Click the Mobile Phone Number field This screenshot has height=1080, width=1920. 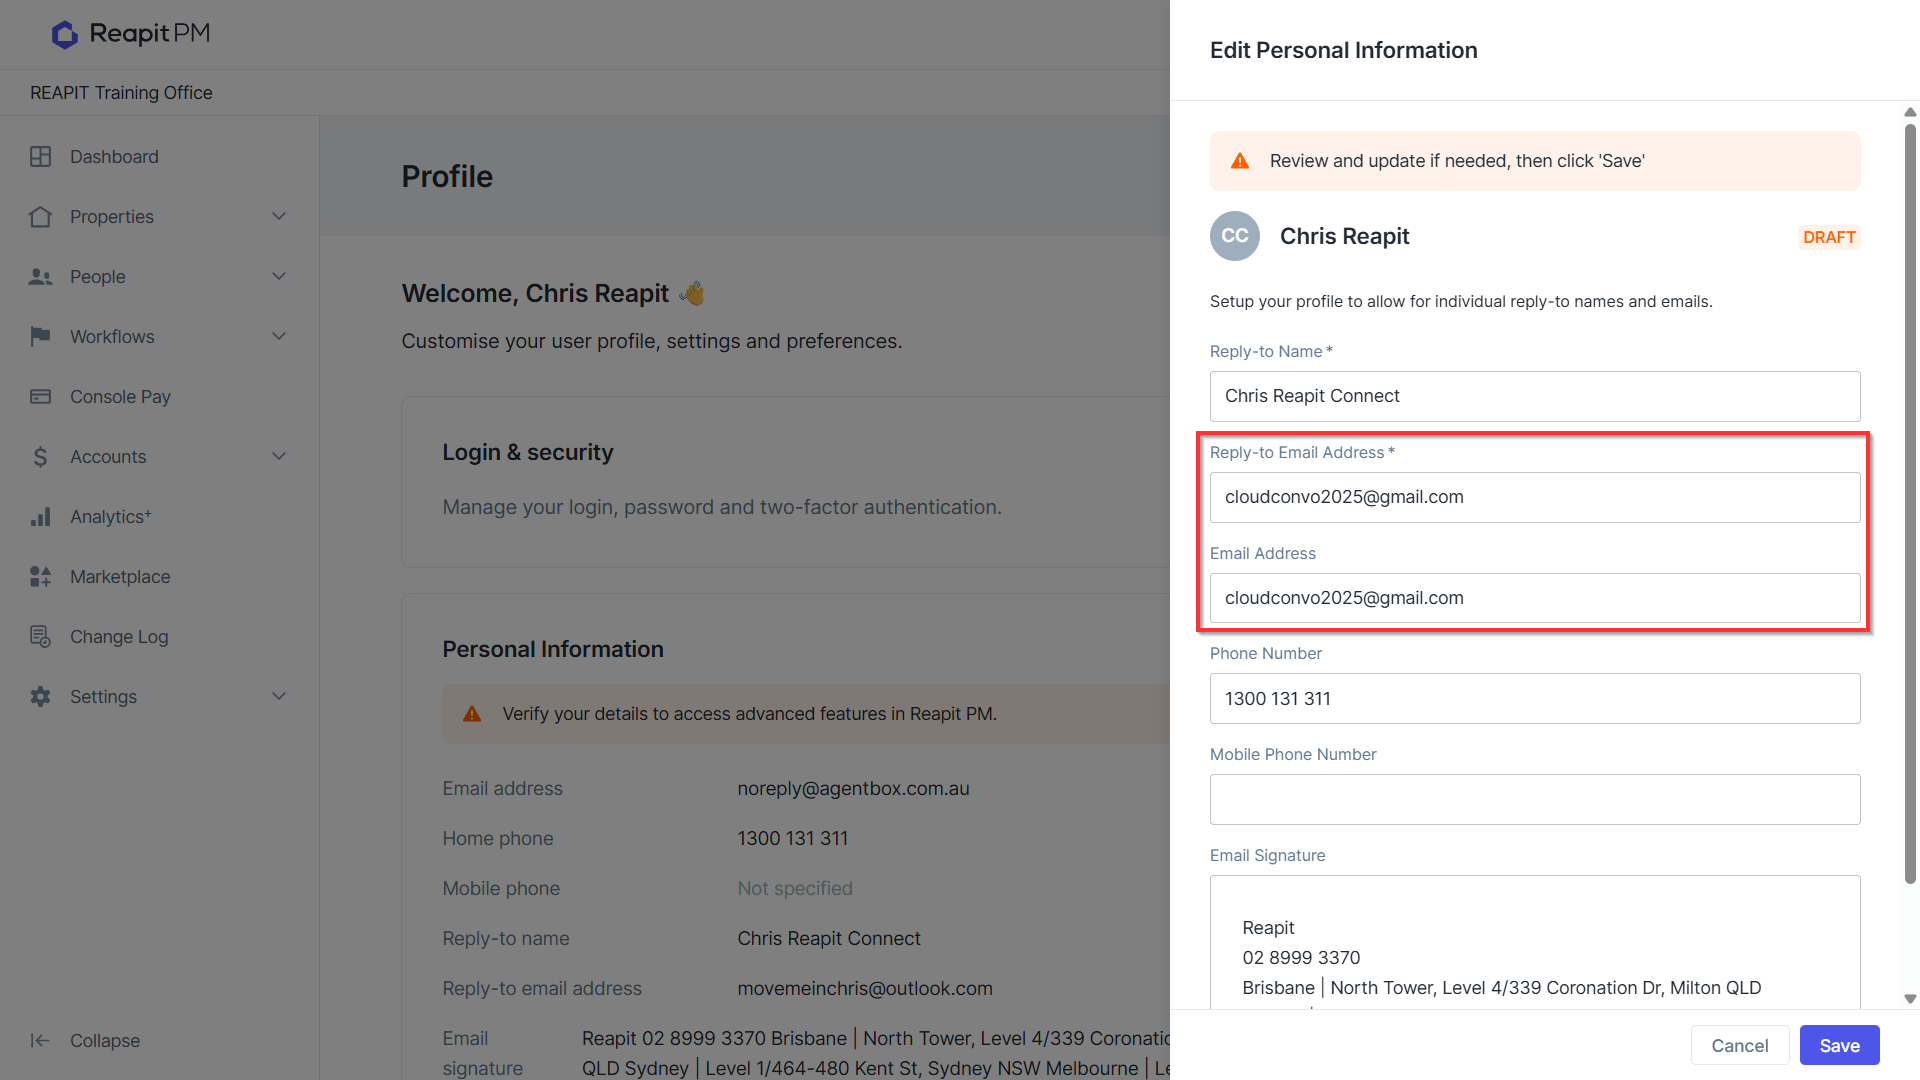[1535, 799]
